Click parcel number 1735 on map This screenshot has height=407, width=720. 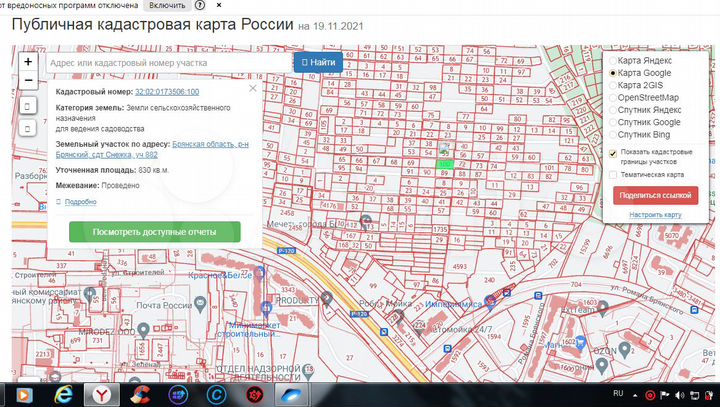[x=440, y=229]
